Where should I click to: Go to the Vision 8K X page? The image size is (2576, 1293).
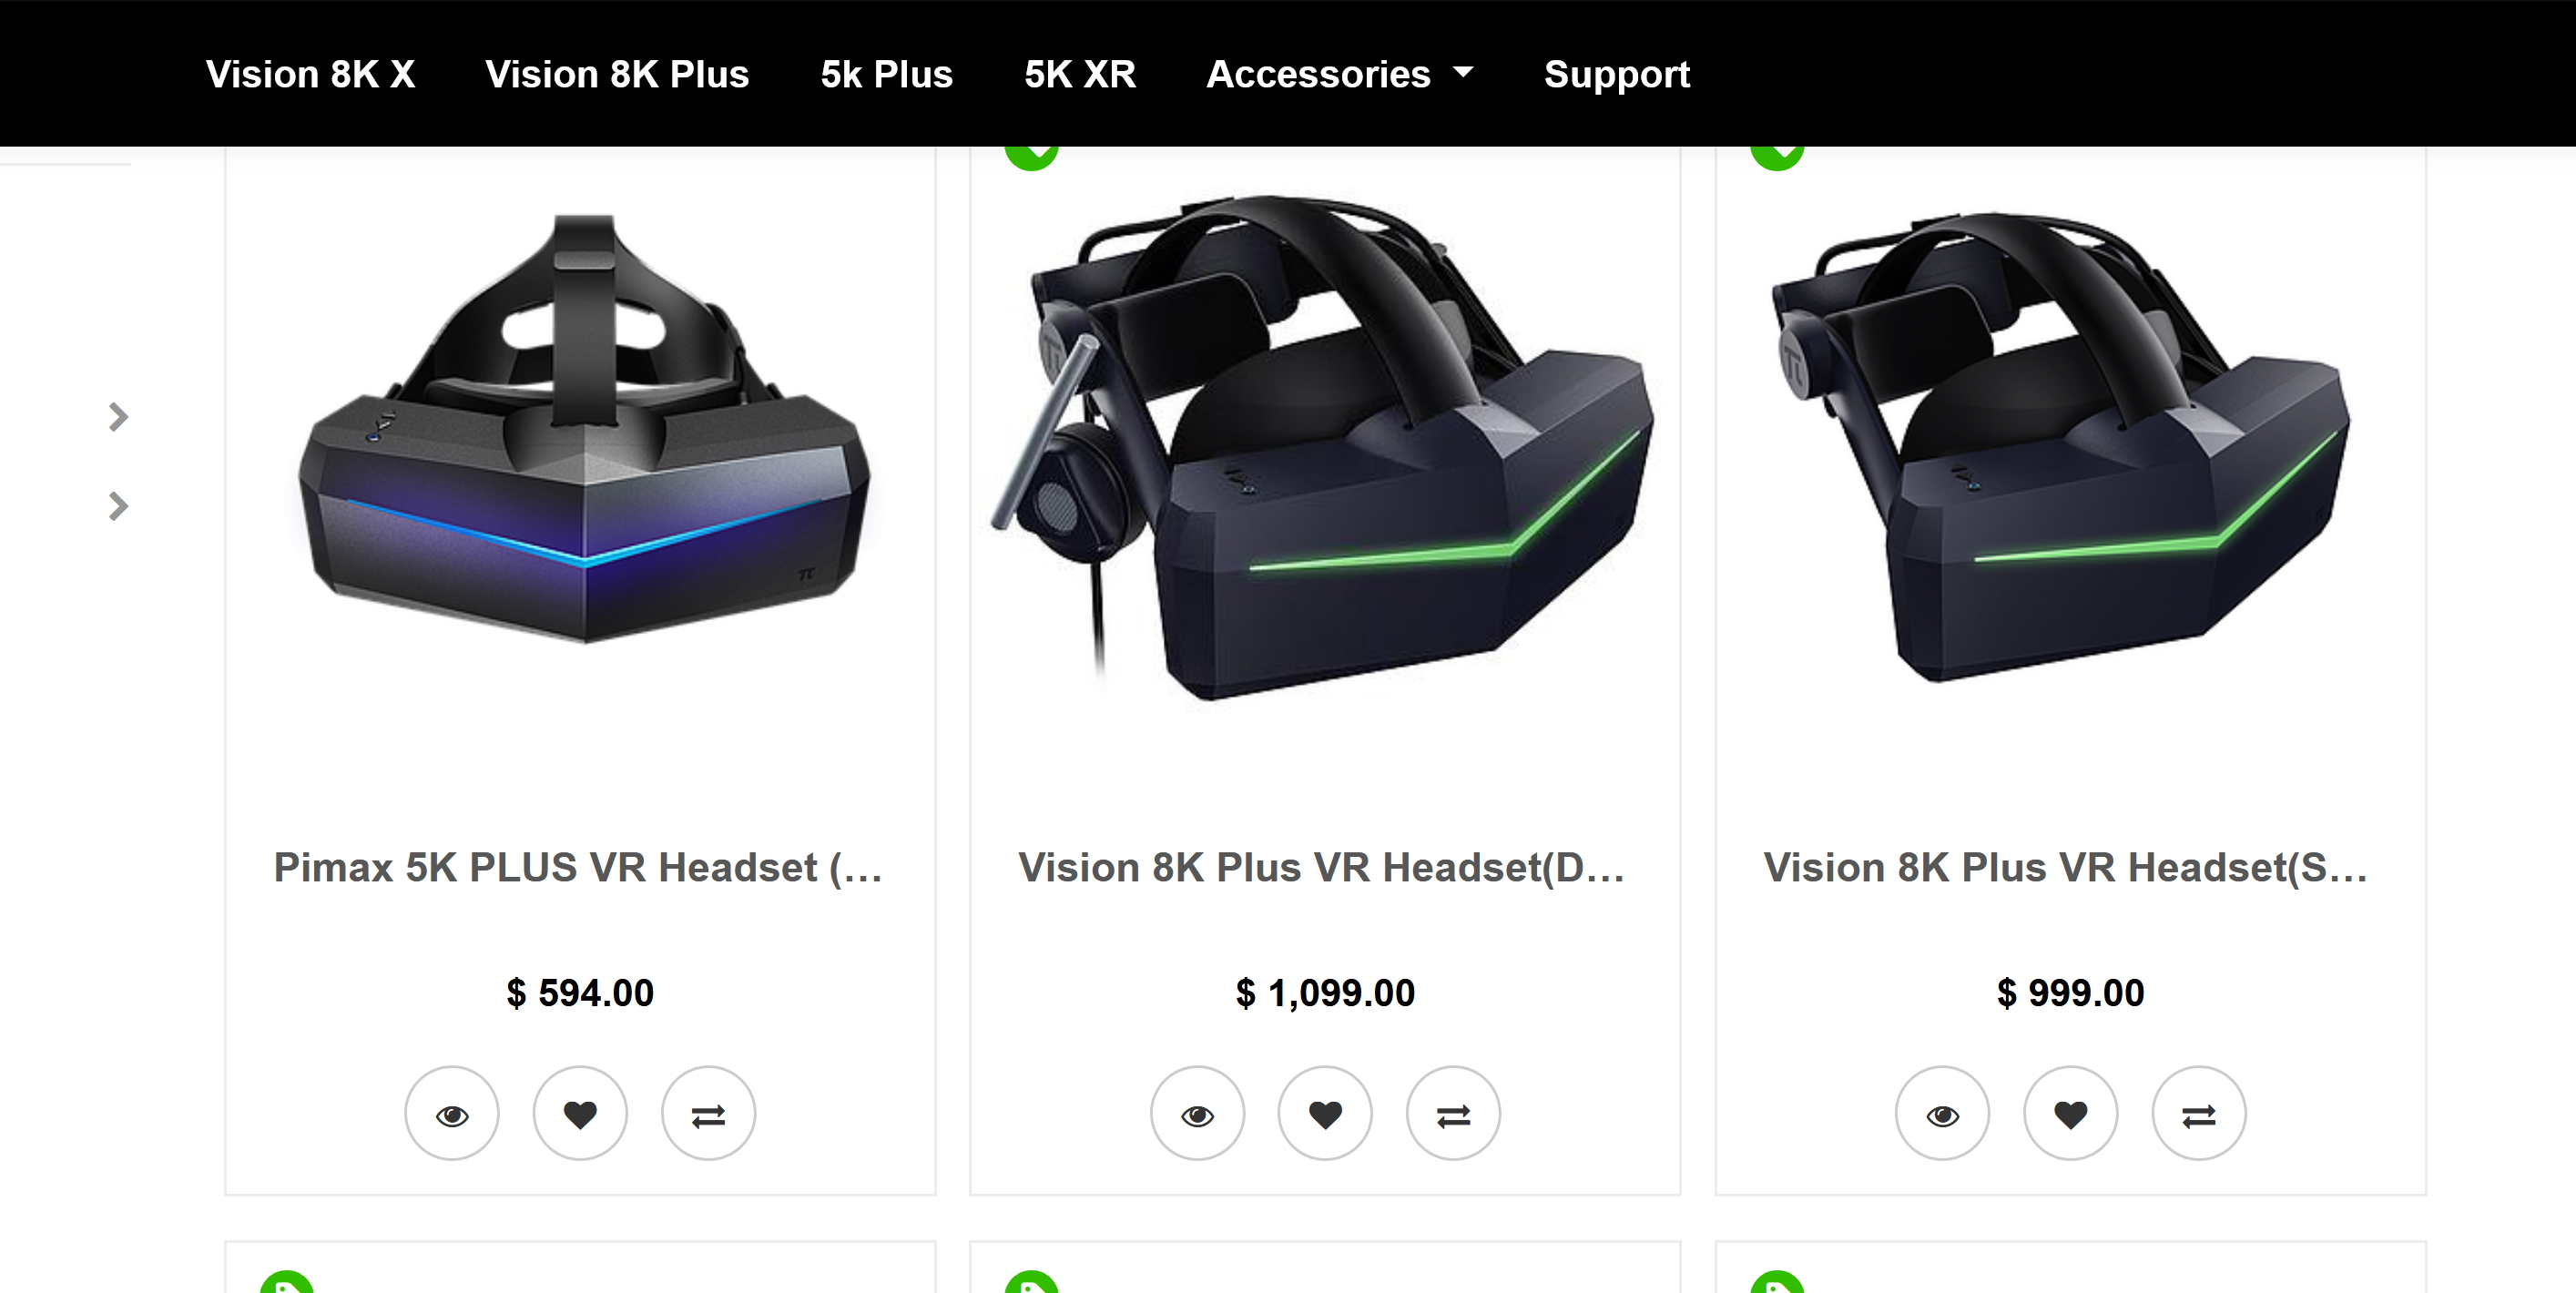pos(310,74)
